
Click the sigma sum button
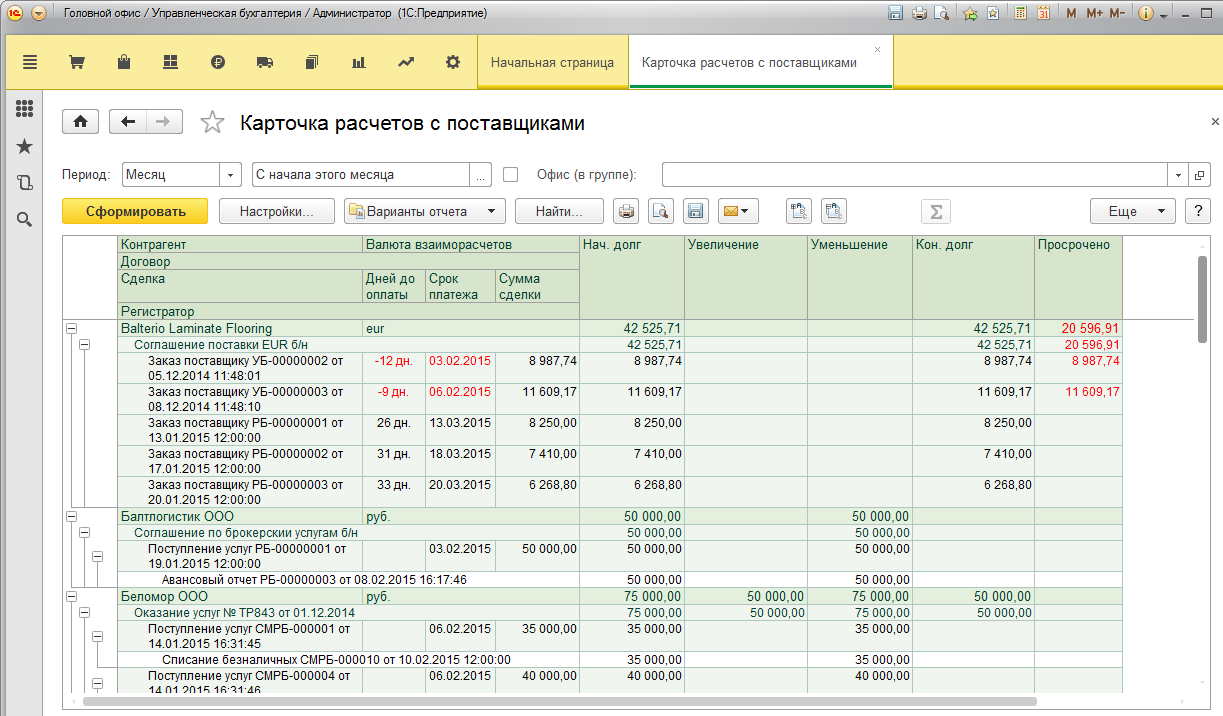point(935,211)
